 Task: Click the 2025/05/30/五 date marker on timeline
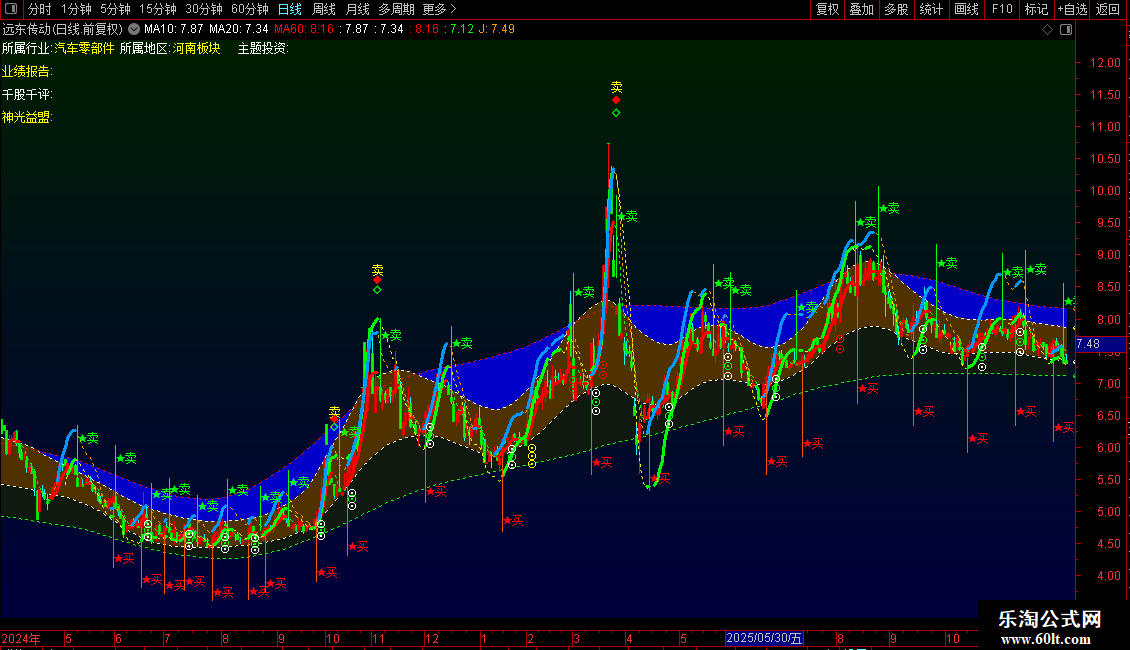764,638
